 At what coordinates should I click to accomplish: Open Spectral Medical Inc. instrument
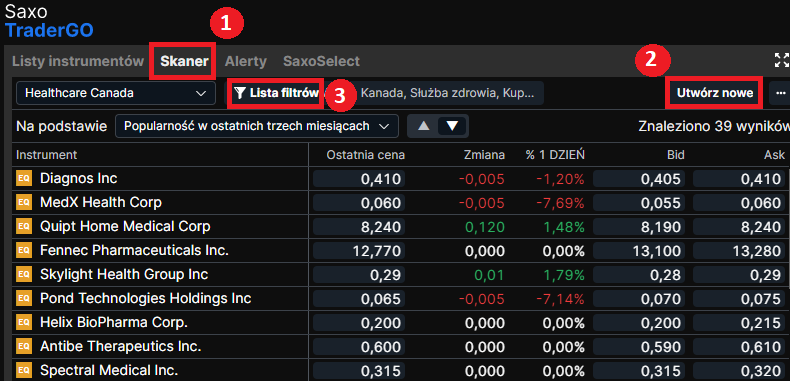click(109, 370)
